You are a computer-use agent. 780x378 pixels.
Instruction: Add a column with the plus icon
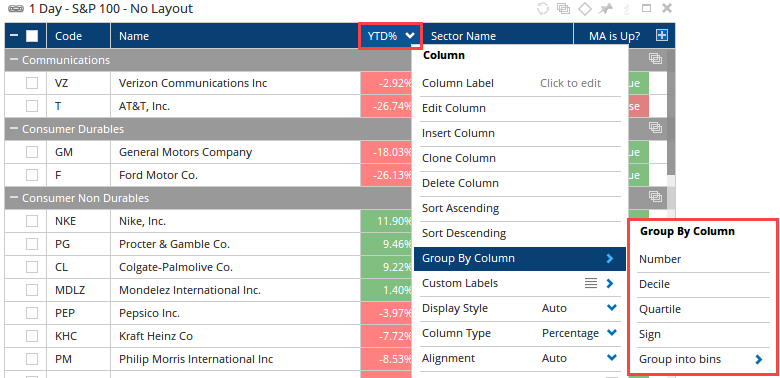tap(662, 35)
